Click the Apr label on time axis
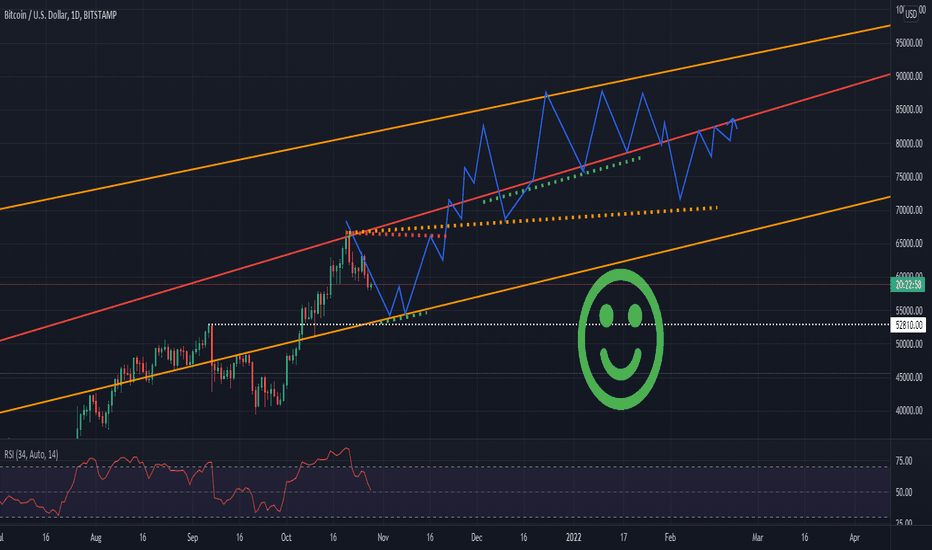Viewport: 932px width, 550px height. (855, 538)
